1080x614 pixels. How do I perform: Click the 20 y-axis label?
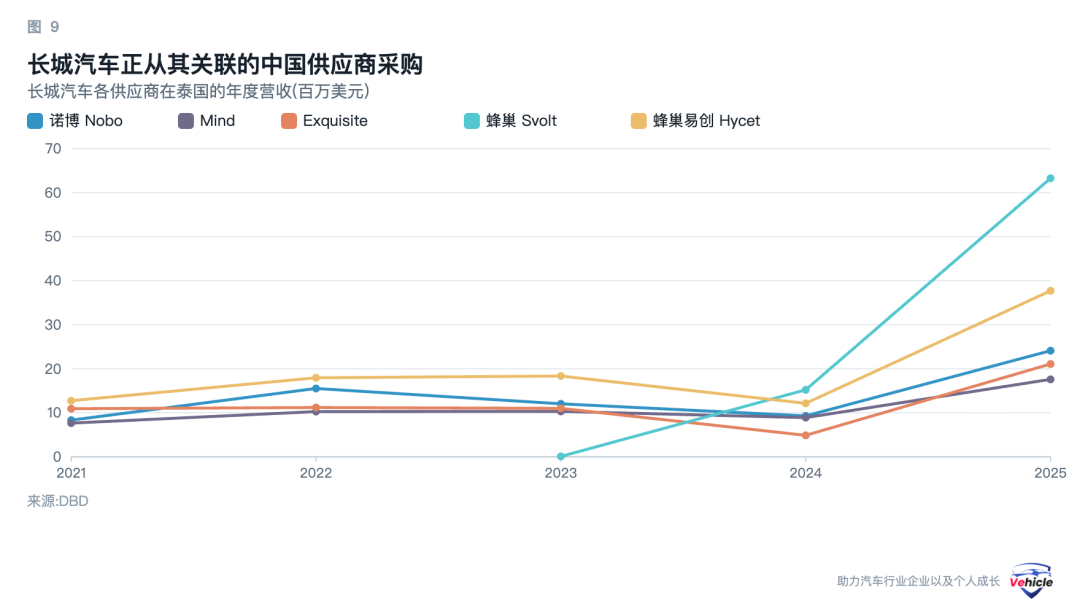(x=53, y=369)
